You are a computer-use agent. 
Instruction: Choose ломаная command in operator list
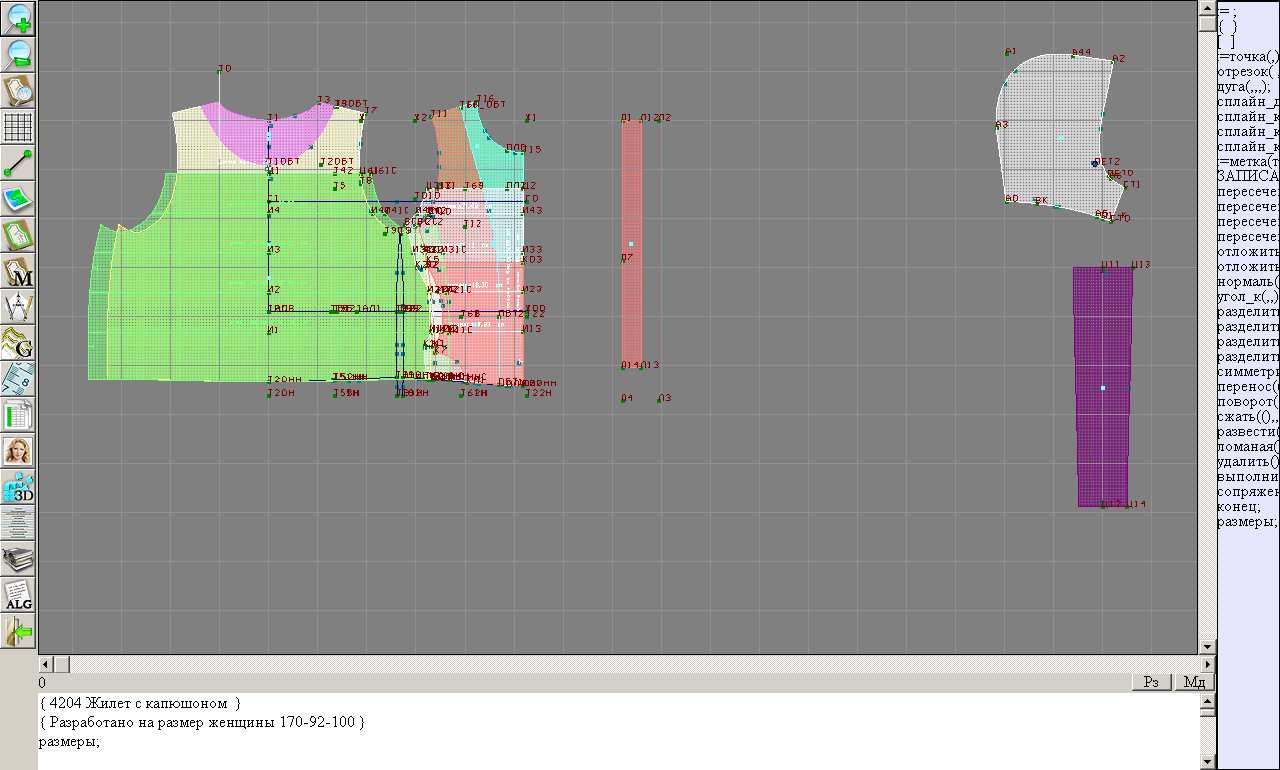pos(1246,447)
